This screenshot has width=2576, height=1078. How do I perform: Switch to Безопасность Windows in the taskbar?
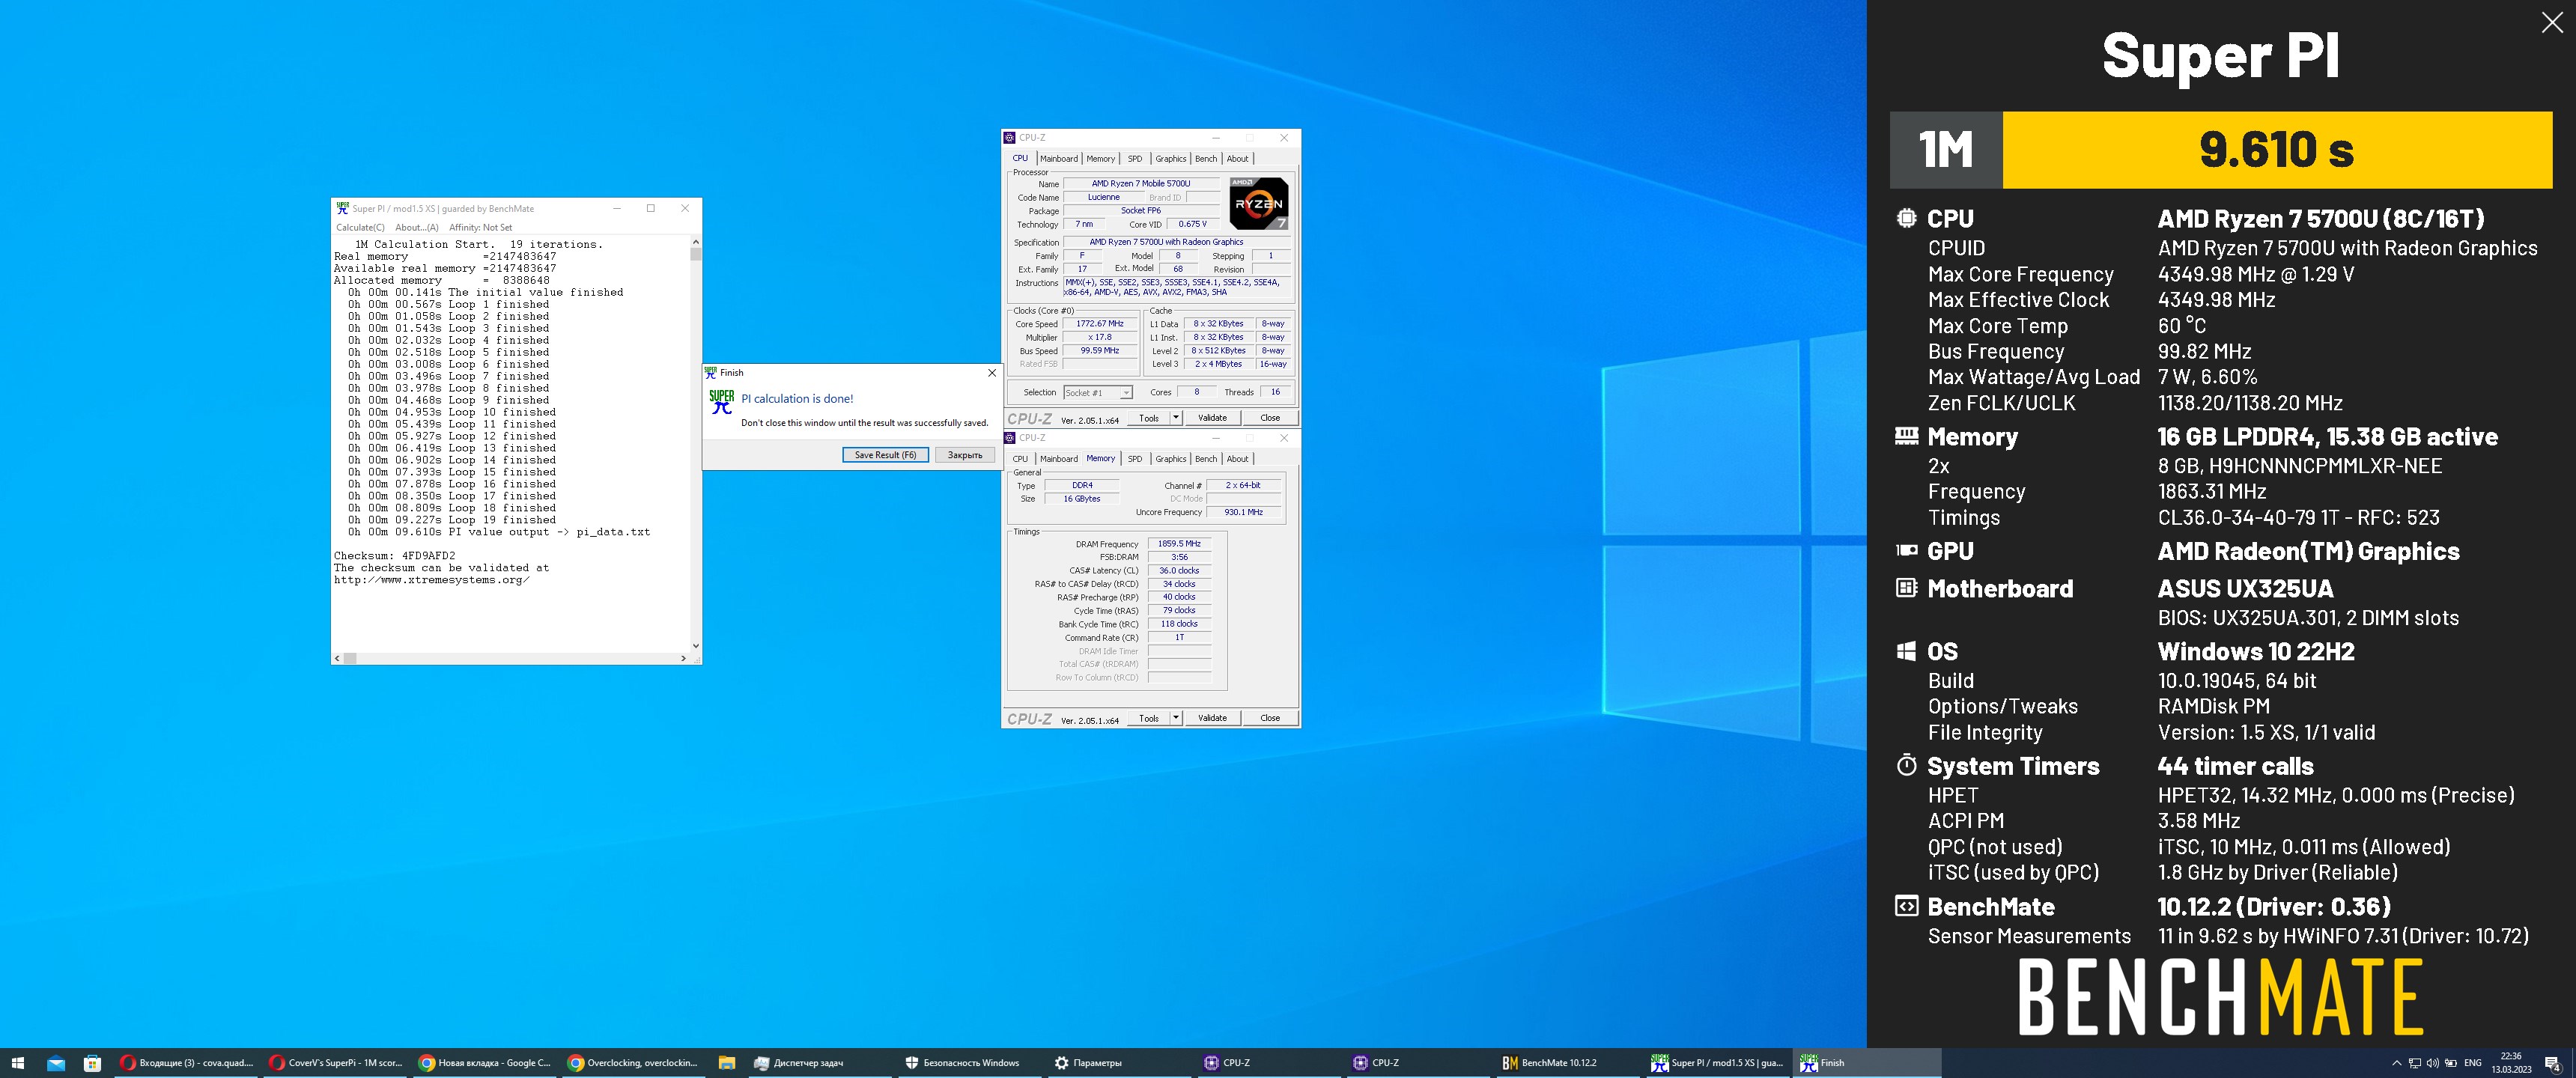(x=969, y=1063)
